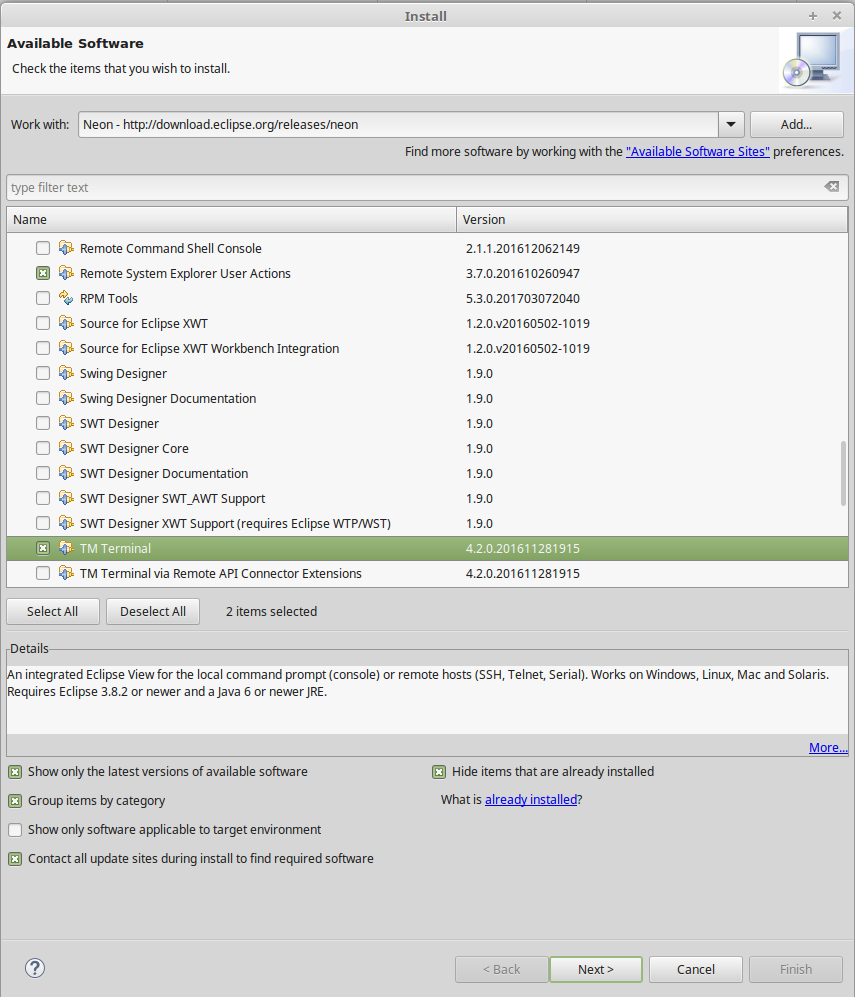The width and height of the screenshot is (855, 997).
Task: Open the Available Software Sites preferences link
Action: pyautogui.click(x=697, y=151)
